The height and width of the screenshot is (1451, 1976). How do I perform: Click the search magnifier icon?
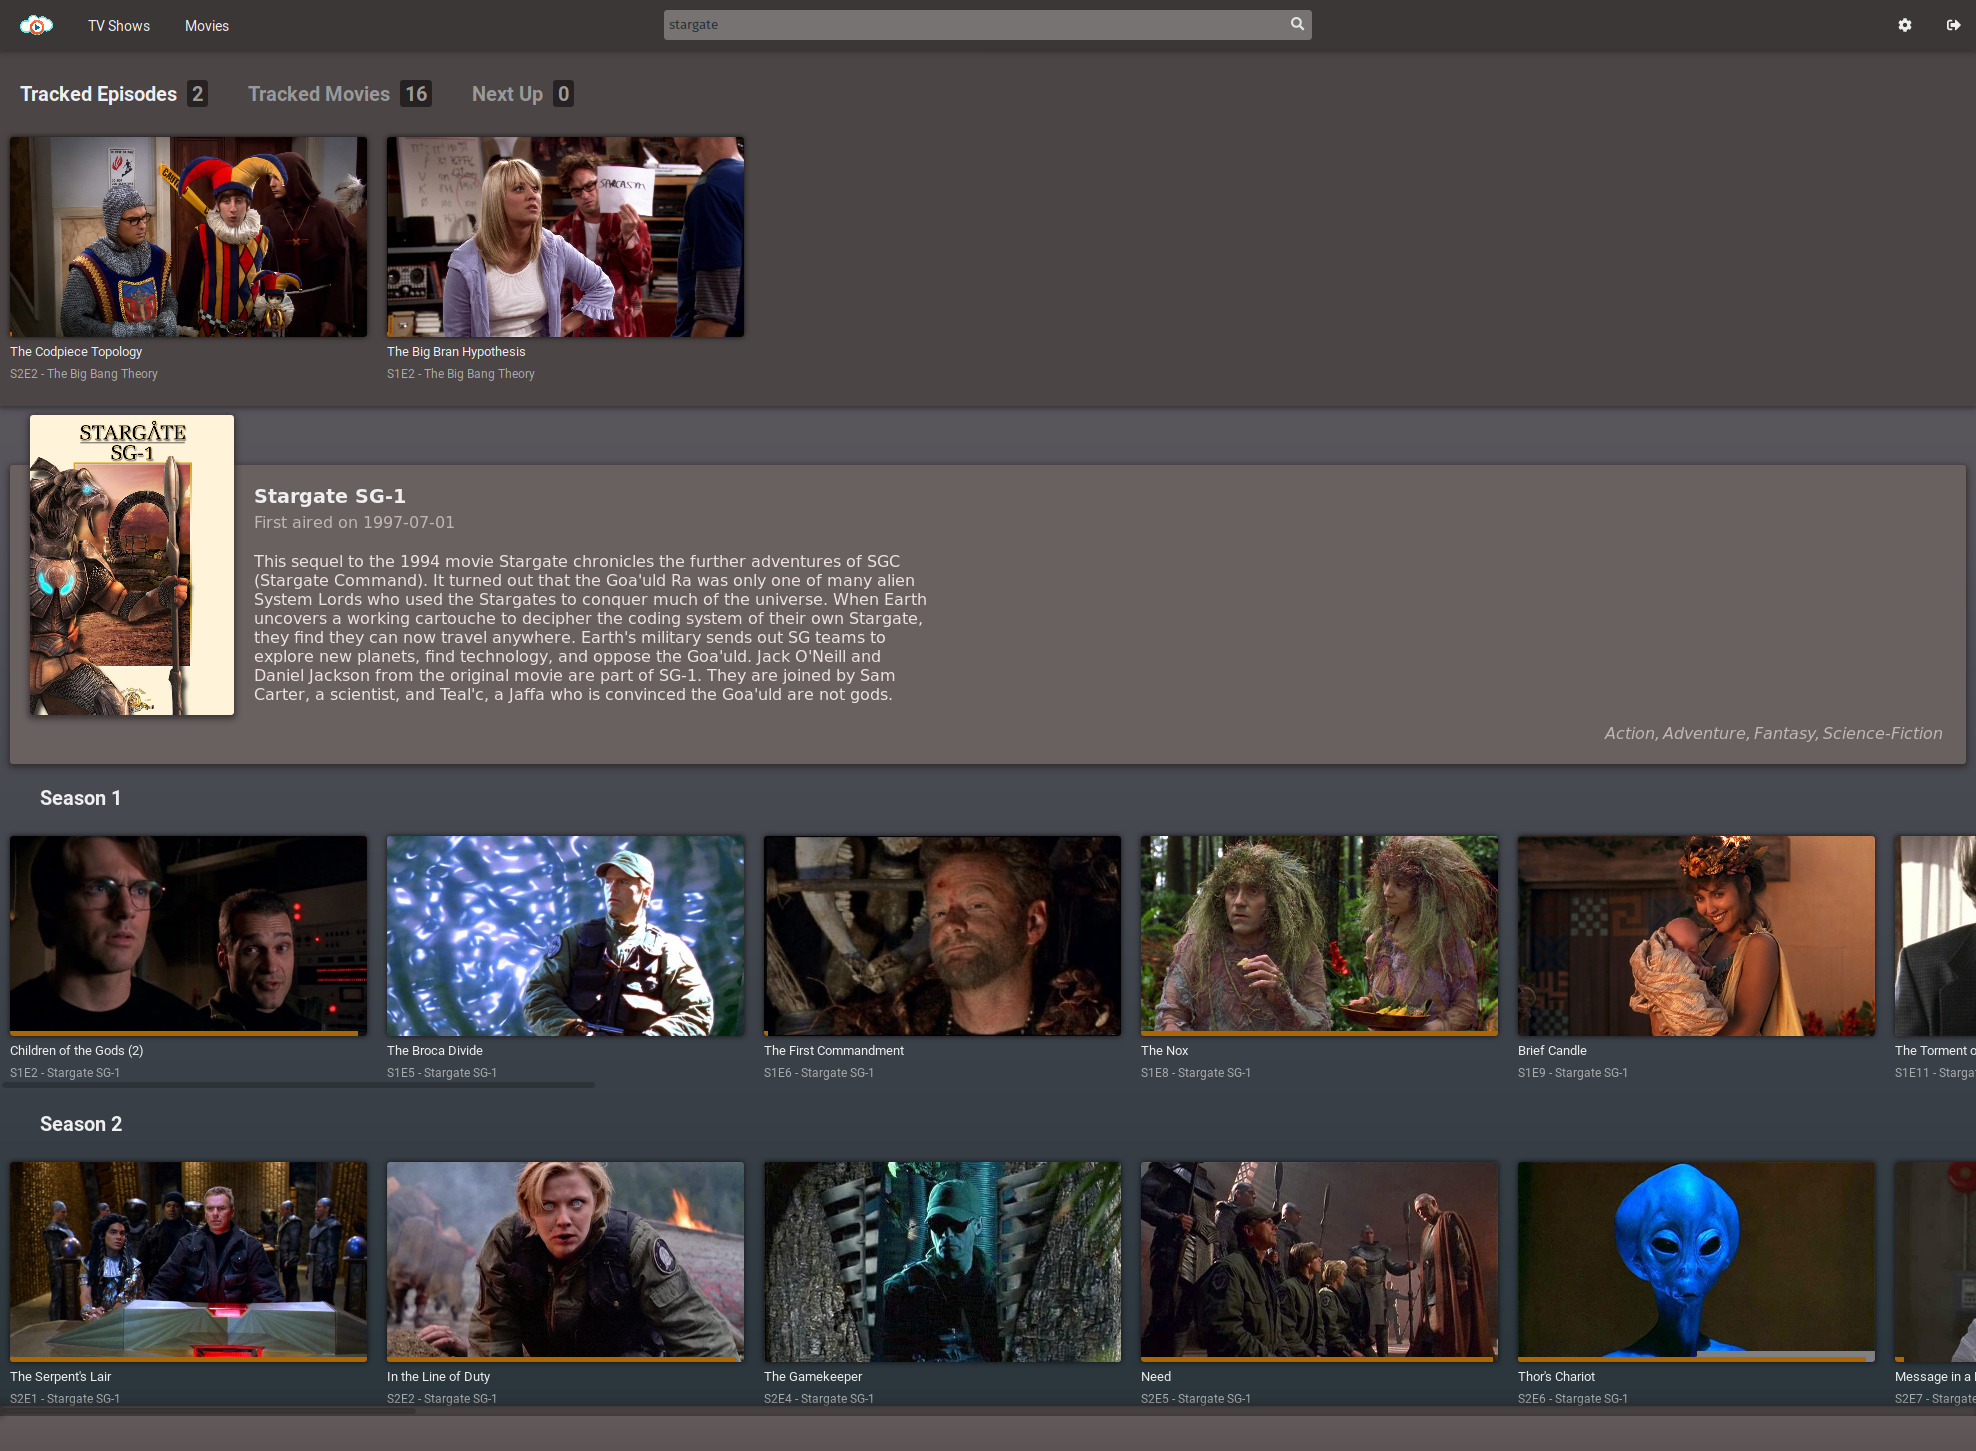click(1297, 24)
